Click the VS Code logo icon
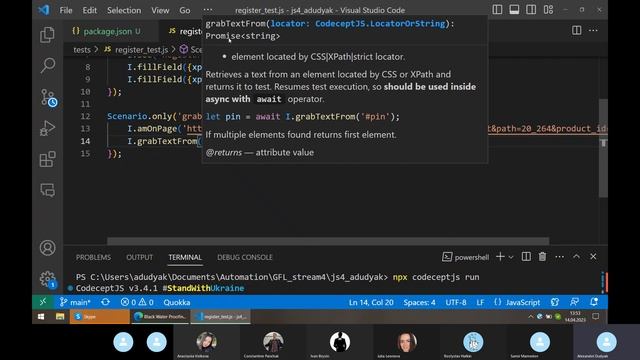 [44, 10]
